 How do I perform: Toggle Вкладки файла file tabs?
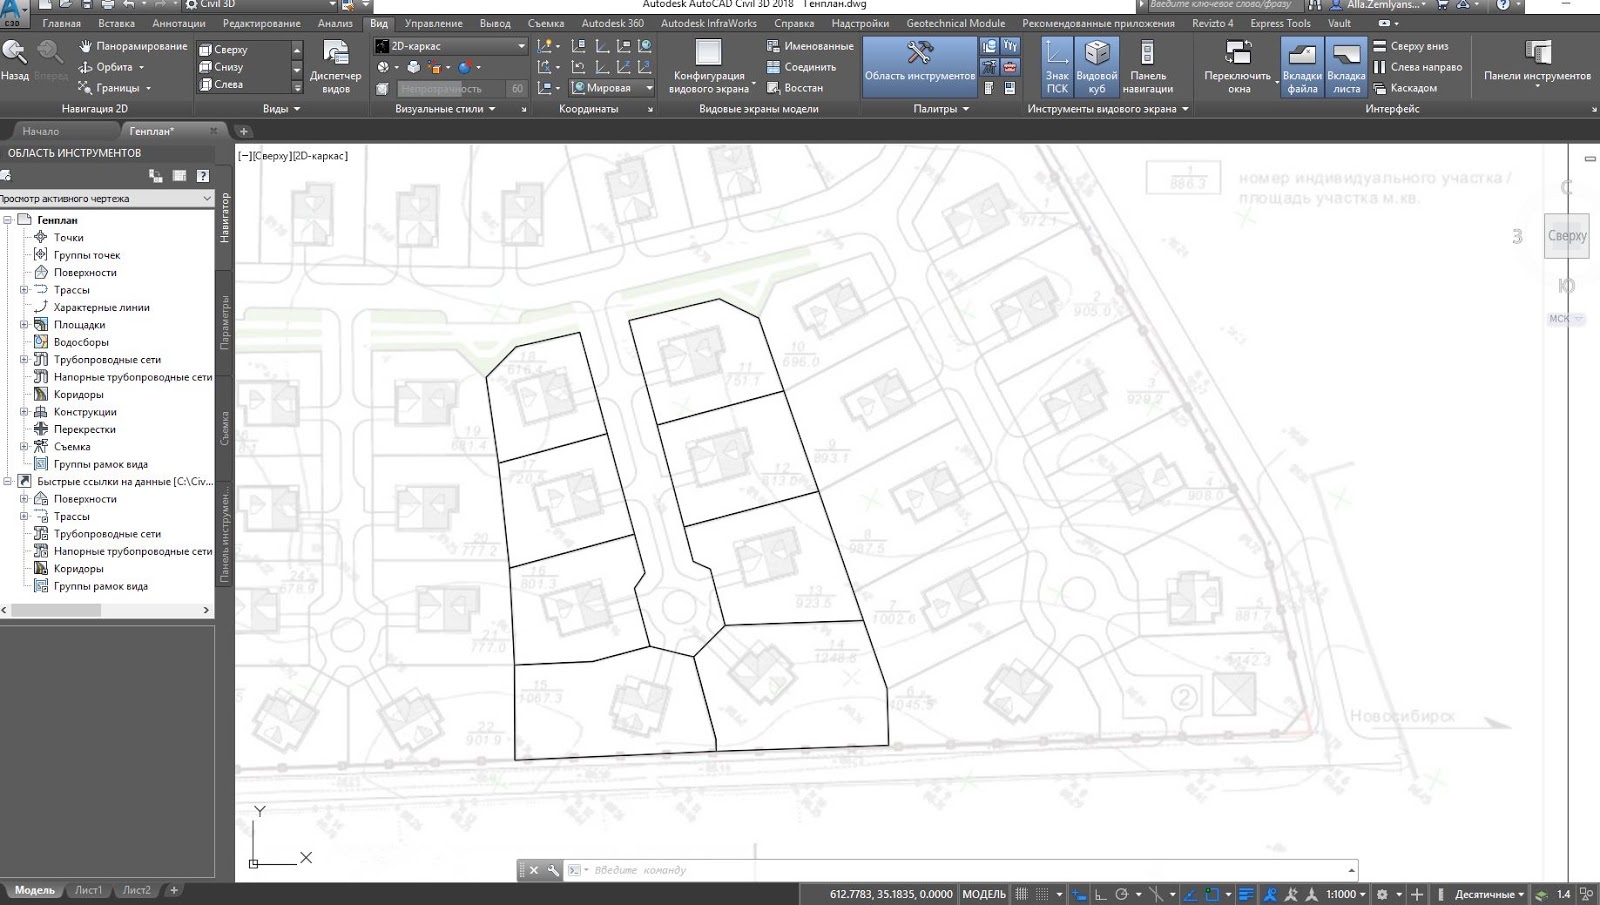pyautogui.click(x=1301, y=67)
